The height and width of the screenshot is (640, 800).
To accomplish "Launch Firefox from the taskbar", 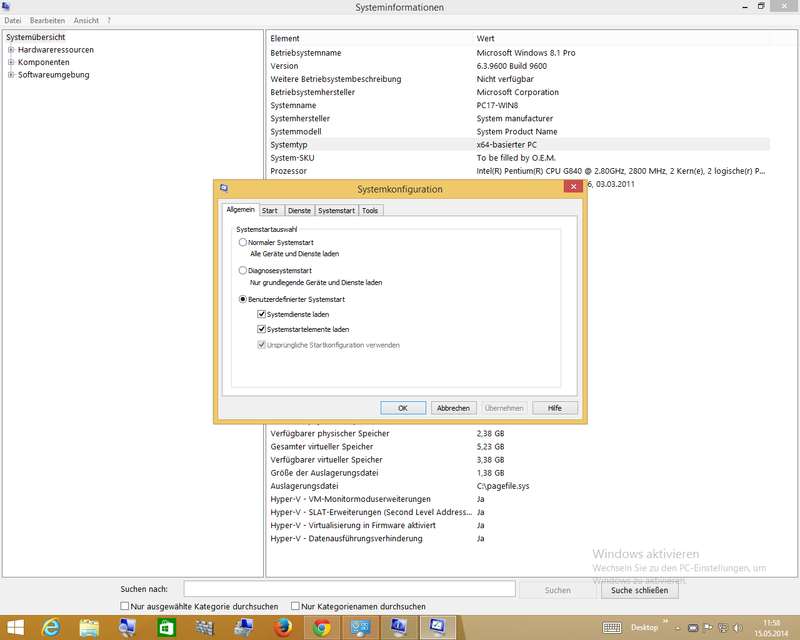I will click(x=283, y=627).
